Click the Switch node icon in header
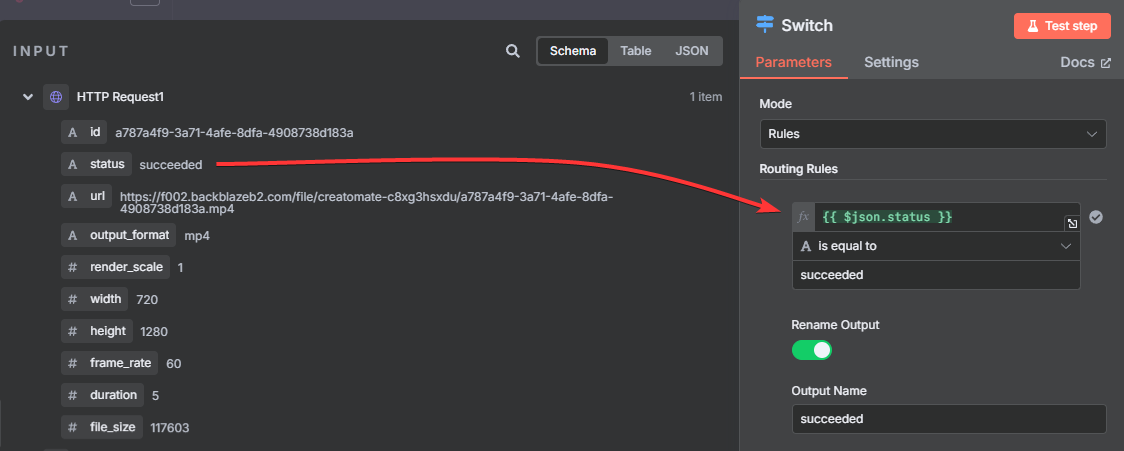1124x451 pixels. (765, 25)
